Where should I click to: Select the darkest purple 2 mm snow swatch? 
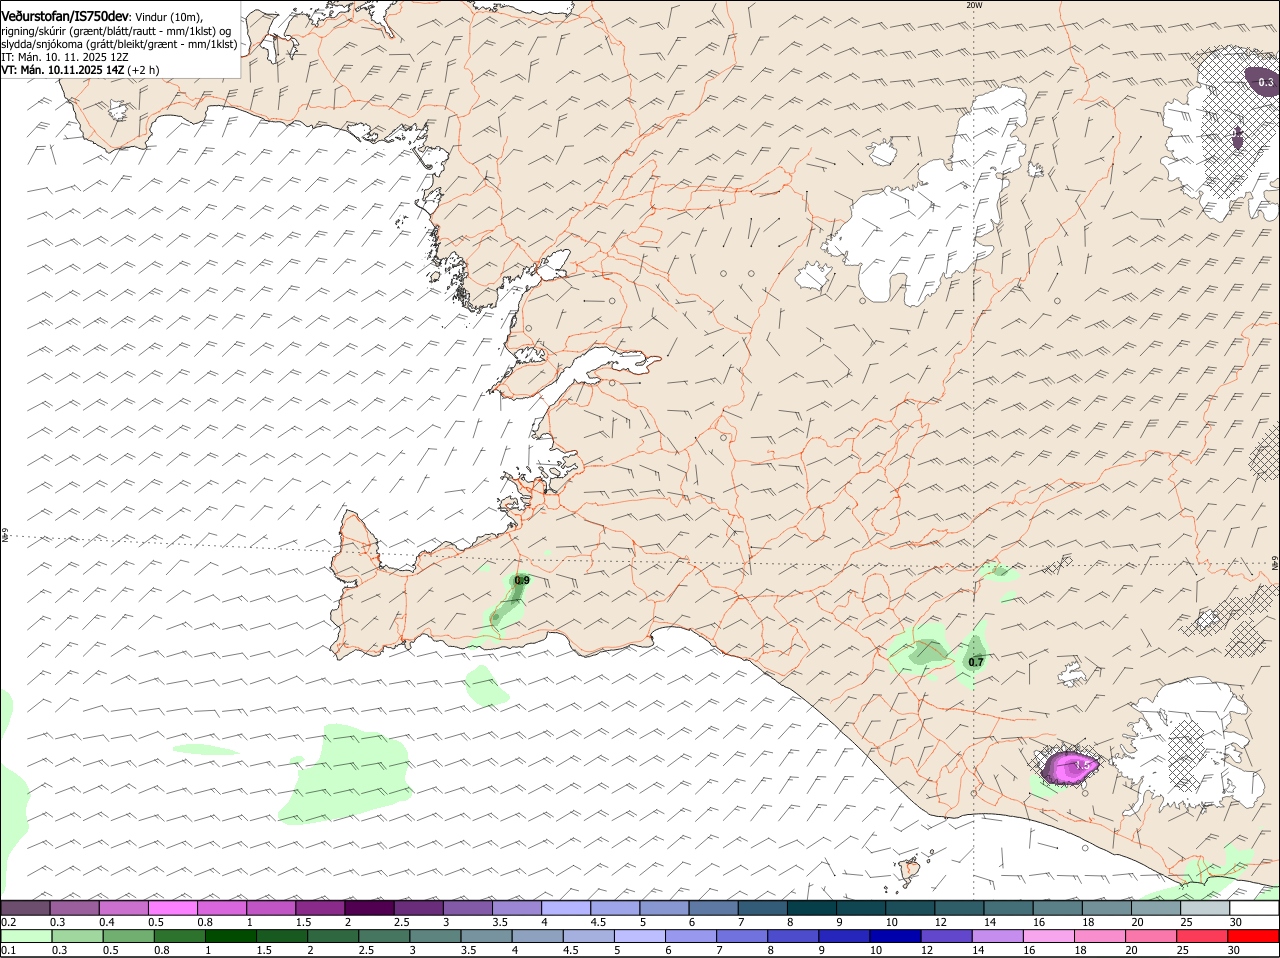click(369, 908)
